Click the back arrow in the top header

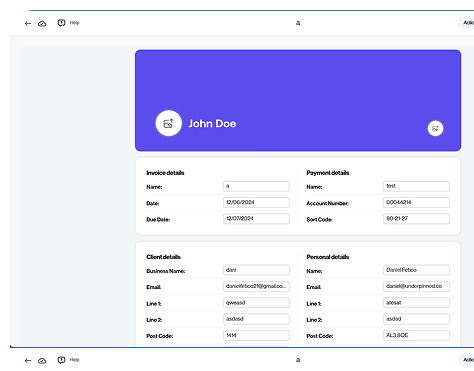tap(28, 23)
